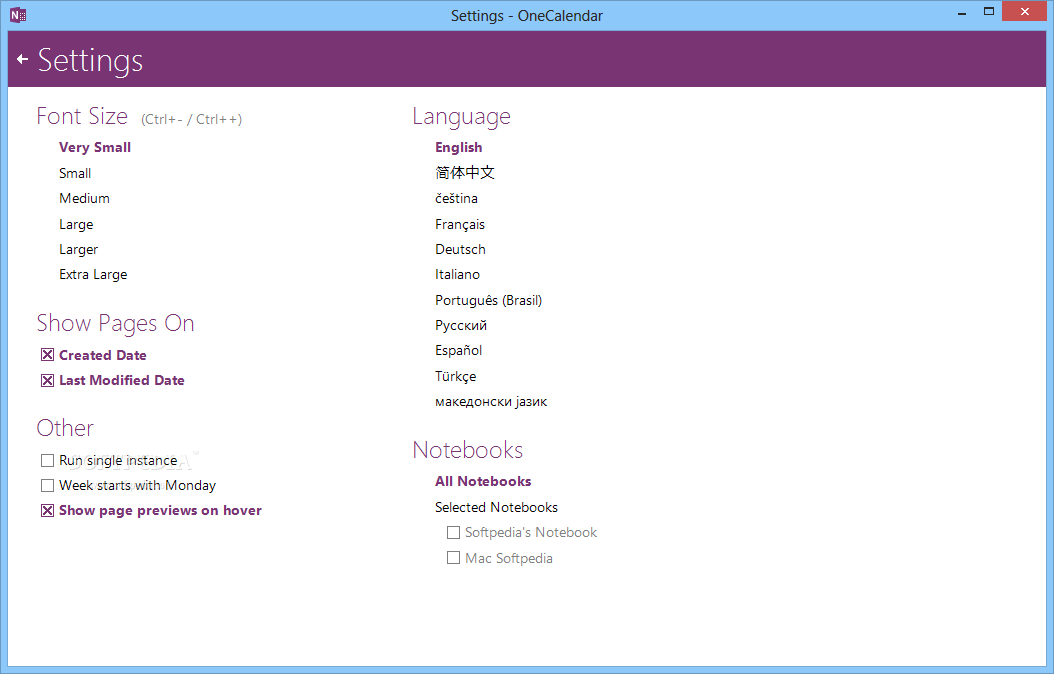Select Español language
Screen dimensions: 1054x674
458,350
